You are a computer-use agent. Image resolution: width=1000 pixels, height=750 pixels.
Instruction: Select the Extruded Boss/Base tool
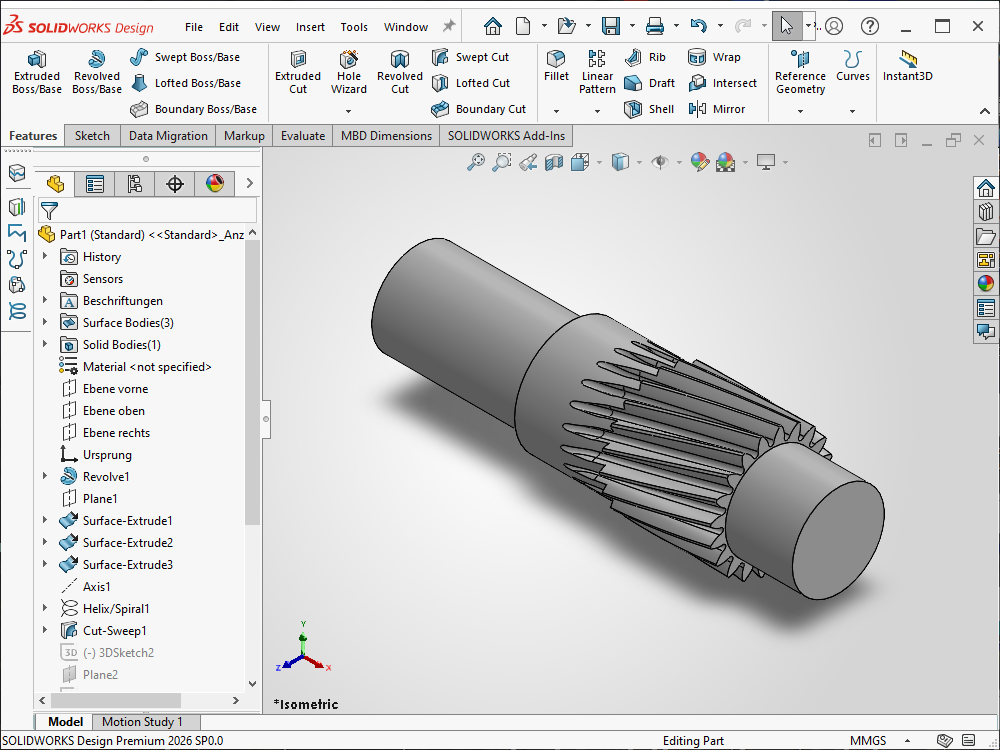[37, 73]
